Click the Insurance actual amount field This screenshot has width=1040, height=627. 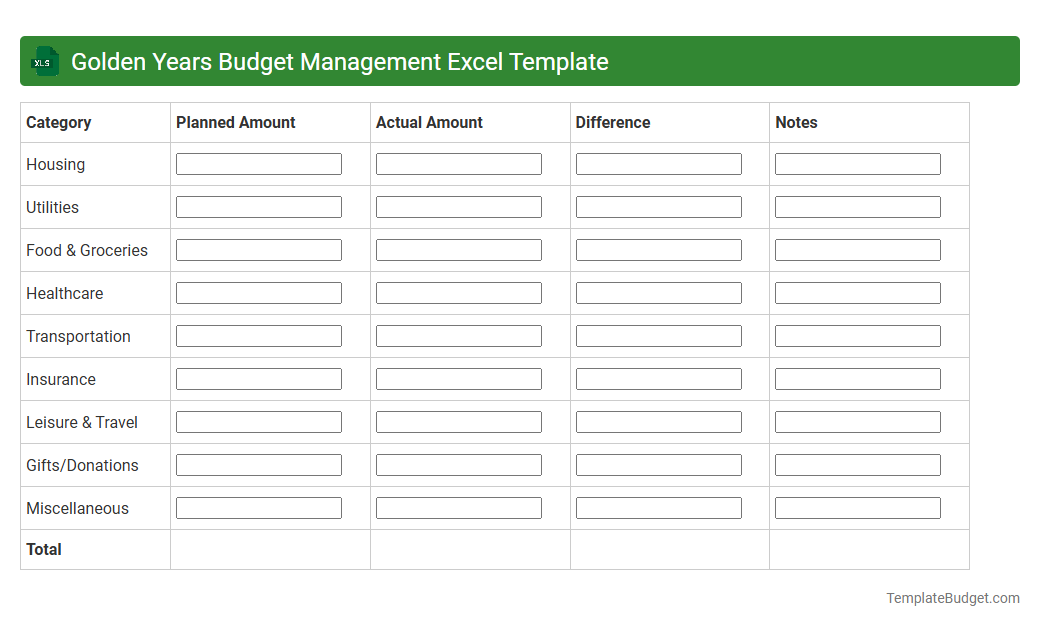458,378
